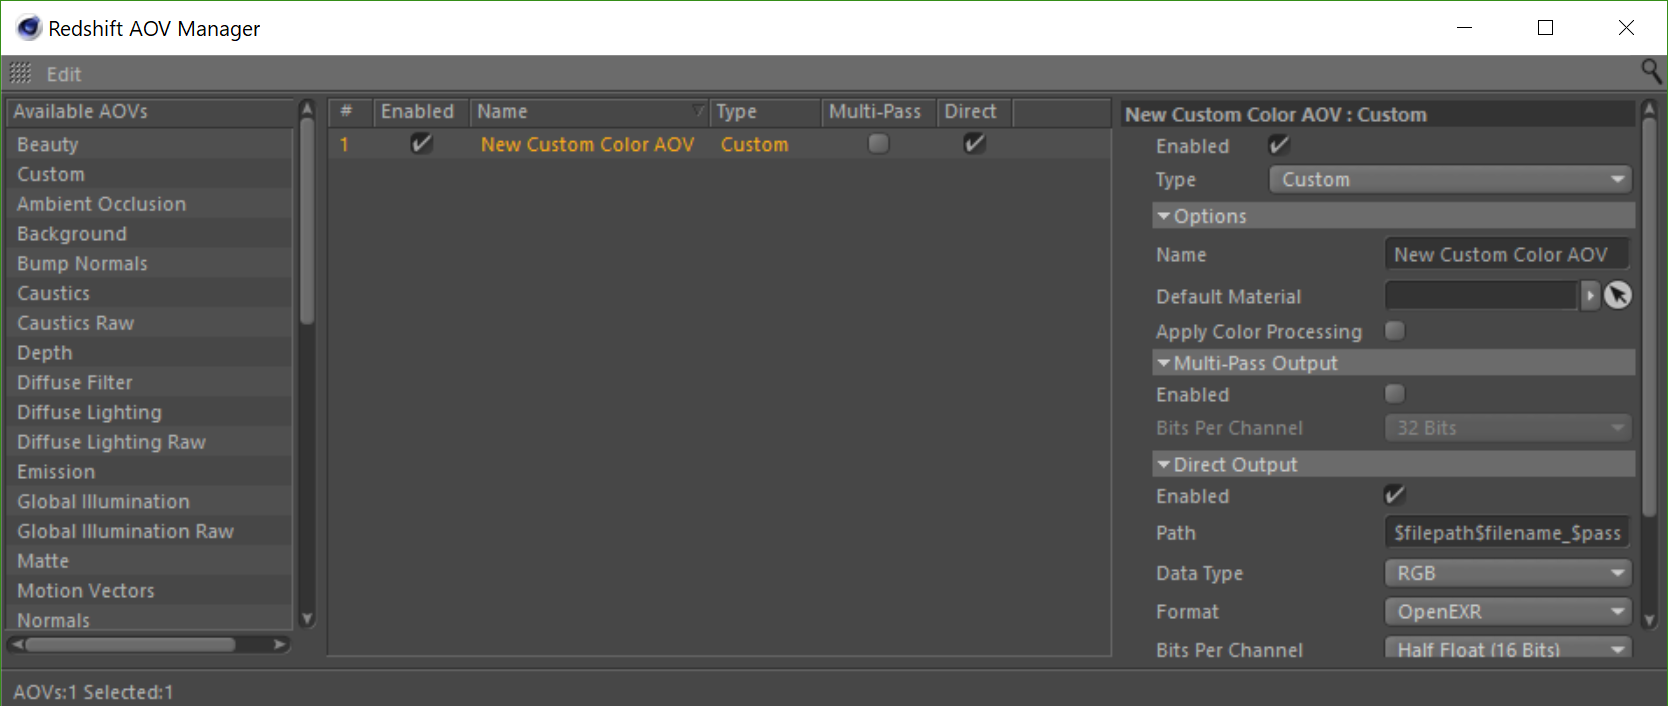Select Beauty in Available AOVs
1668x706 pixels.
pyautogui.click(x=150, y=144)
